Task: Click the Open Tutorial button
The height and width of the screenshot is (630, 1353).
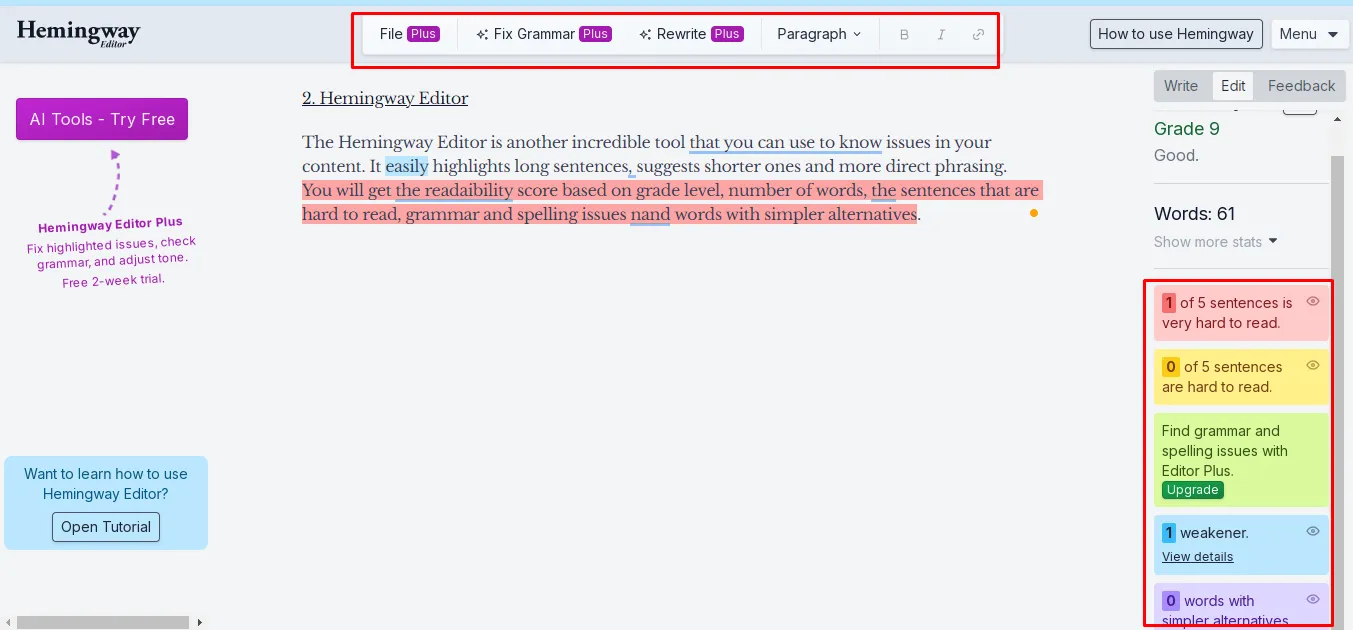Action: [x=106, y=527]
